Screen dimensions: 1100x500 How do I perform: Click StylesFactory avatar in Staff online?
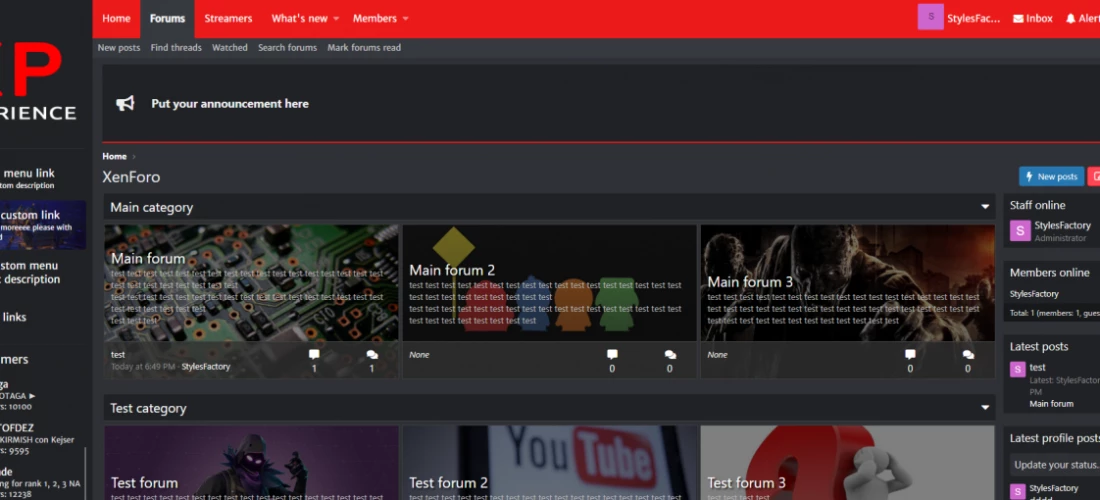1019,231
